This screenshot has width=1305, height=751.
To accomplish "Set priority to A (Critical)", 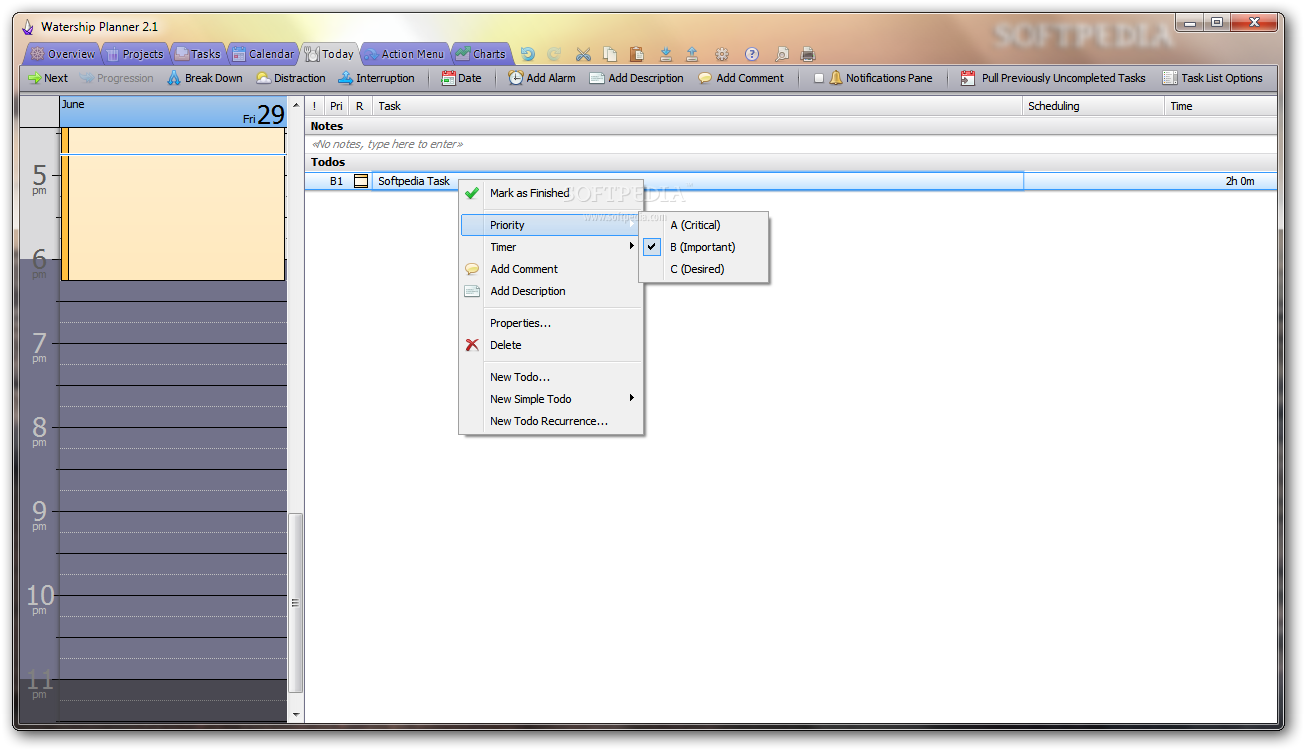I will point(704,225).
